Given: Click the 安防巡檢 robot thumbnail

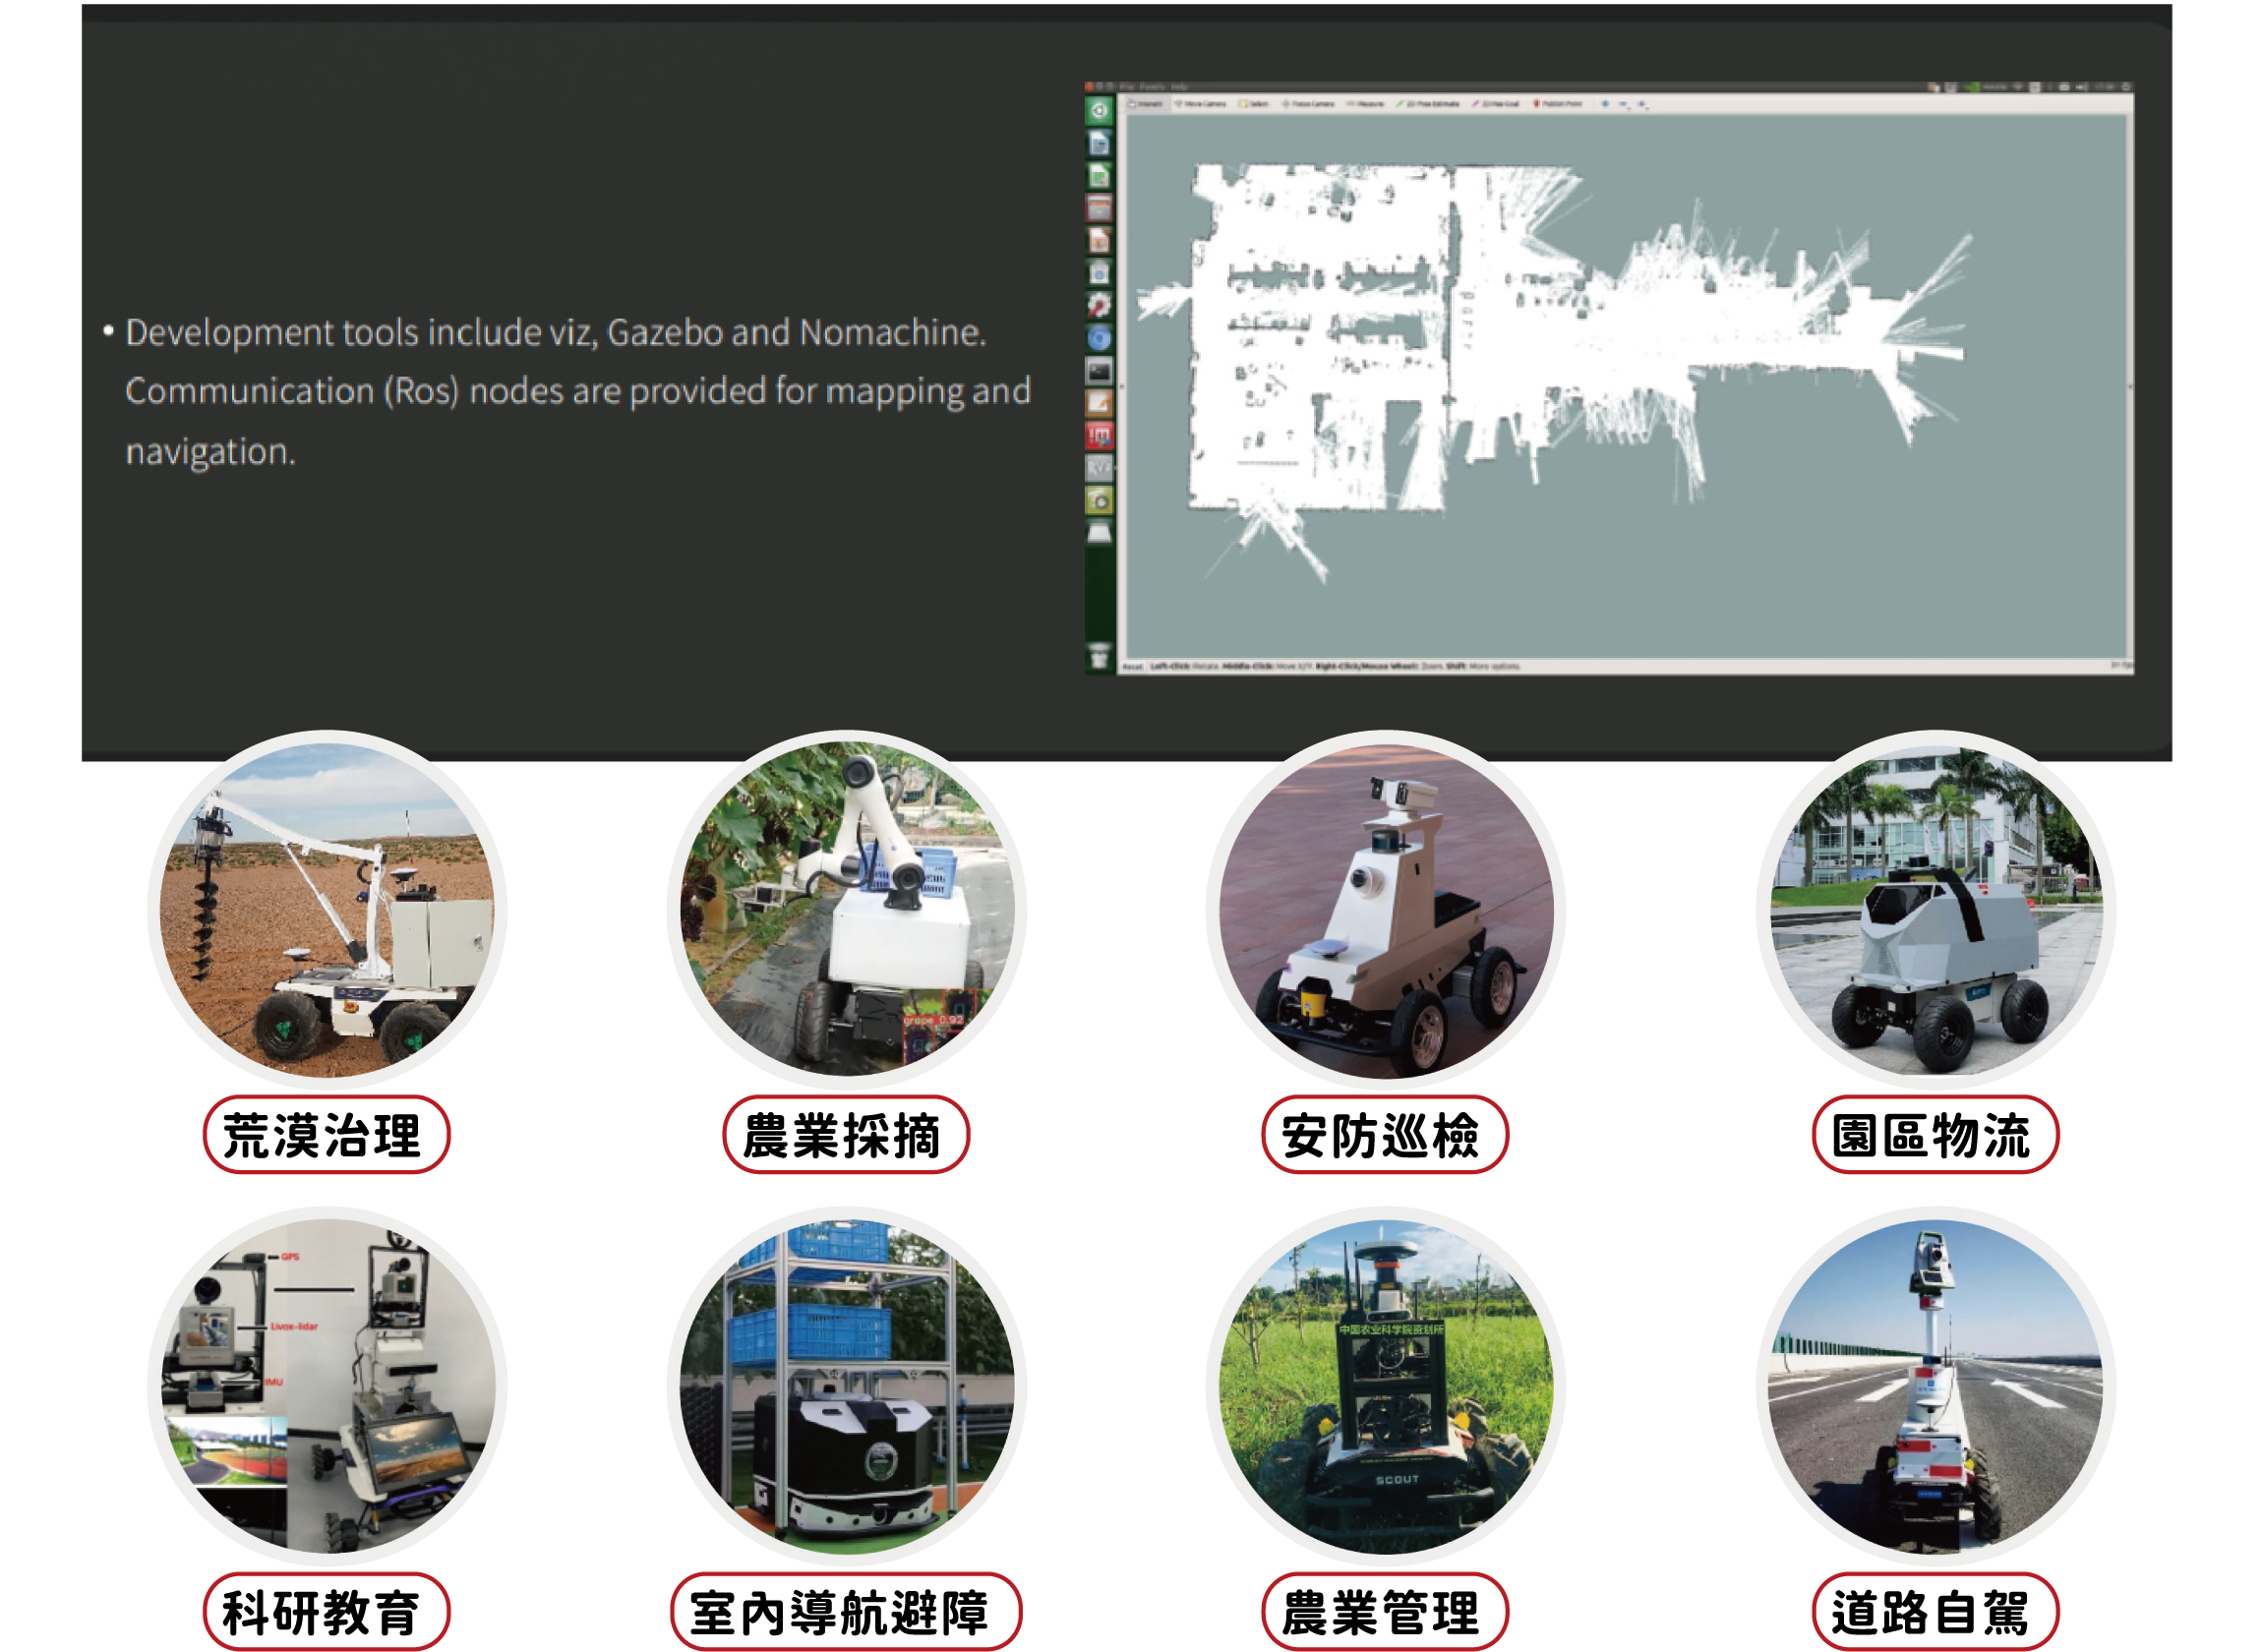Looking at the screenshot, I should click(x=1384, y=910).
